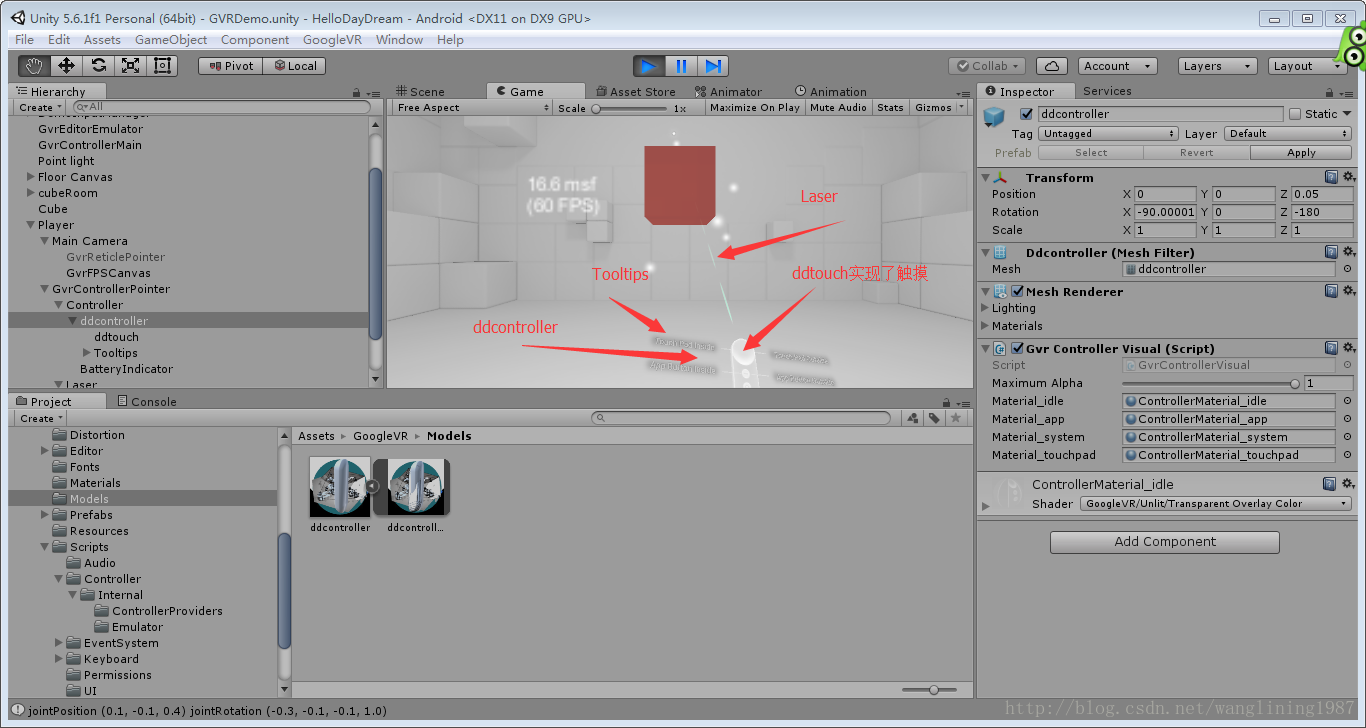Viewport: 1366px width, 728px height.
Task: Select the Hand tool
Action: pyautogui.click(x=35, y=66)
